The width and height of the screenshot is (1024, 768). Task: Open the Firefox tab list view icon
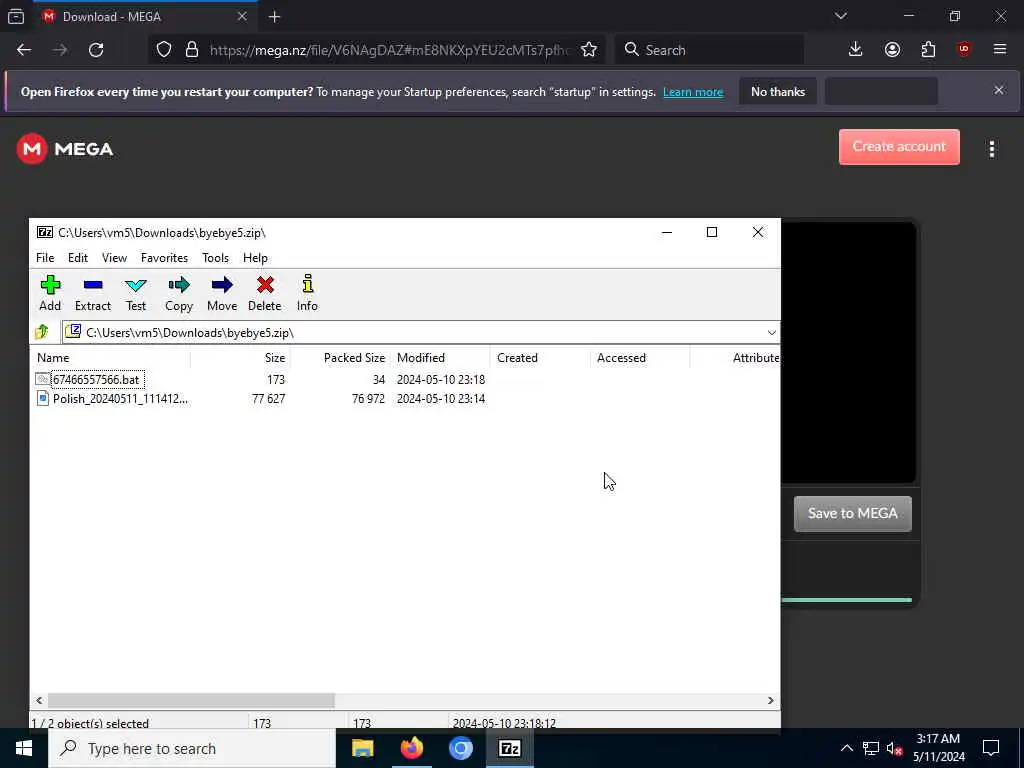pyautogui.click(x=16, y=17)
